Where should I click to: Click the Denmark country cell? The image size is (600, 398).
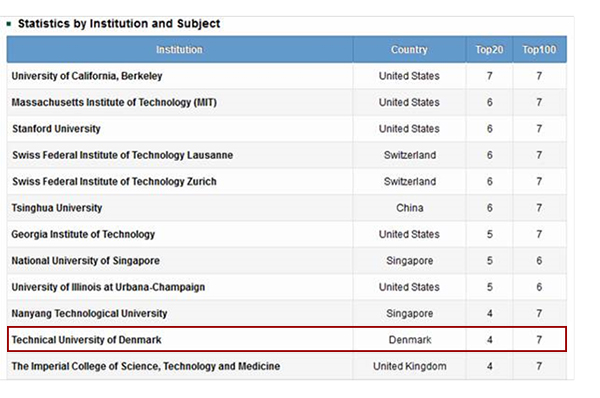click(x=410, y=340)
